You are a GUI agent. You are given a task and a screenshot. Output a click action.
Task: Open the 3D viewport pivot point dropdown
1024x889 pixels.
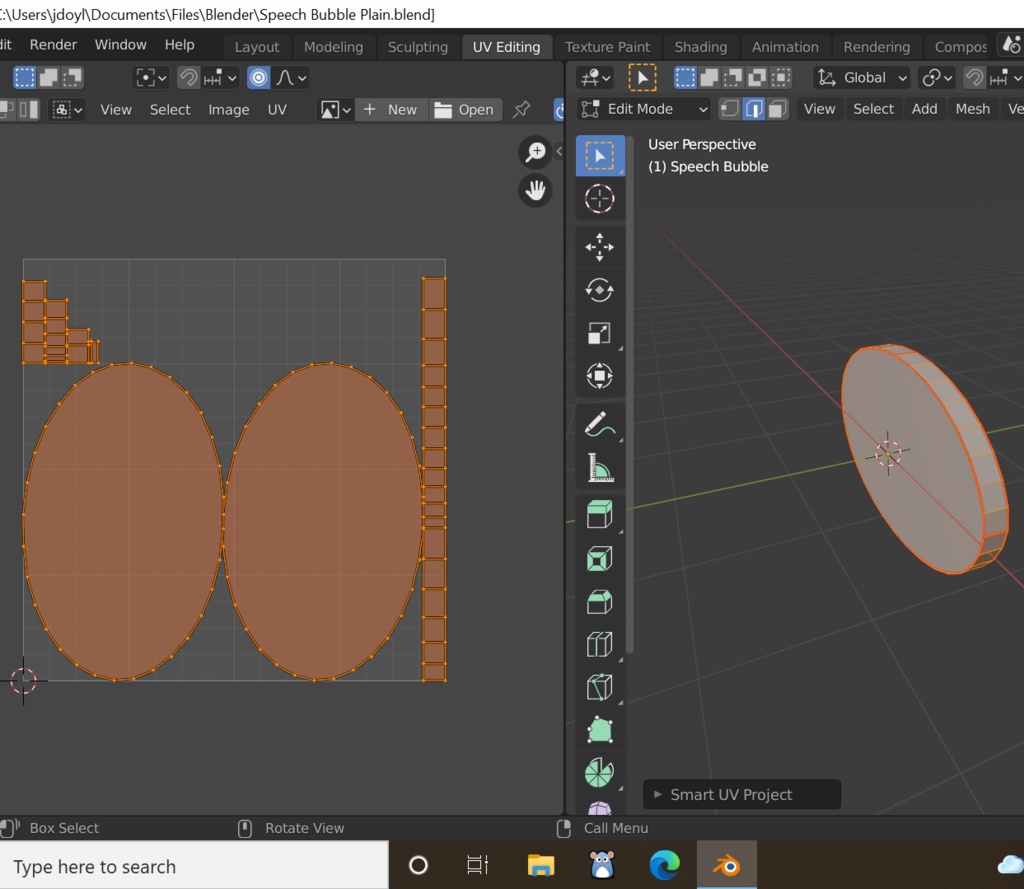click(937, 78)
